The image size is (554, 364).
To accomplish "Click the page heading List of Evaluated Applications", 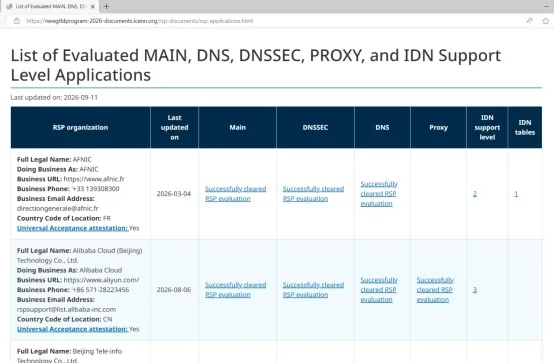I will (256, 65).
